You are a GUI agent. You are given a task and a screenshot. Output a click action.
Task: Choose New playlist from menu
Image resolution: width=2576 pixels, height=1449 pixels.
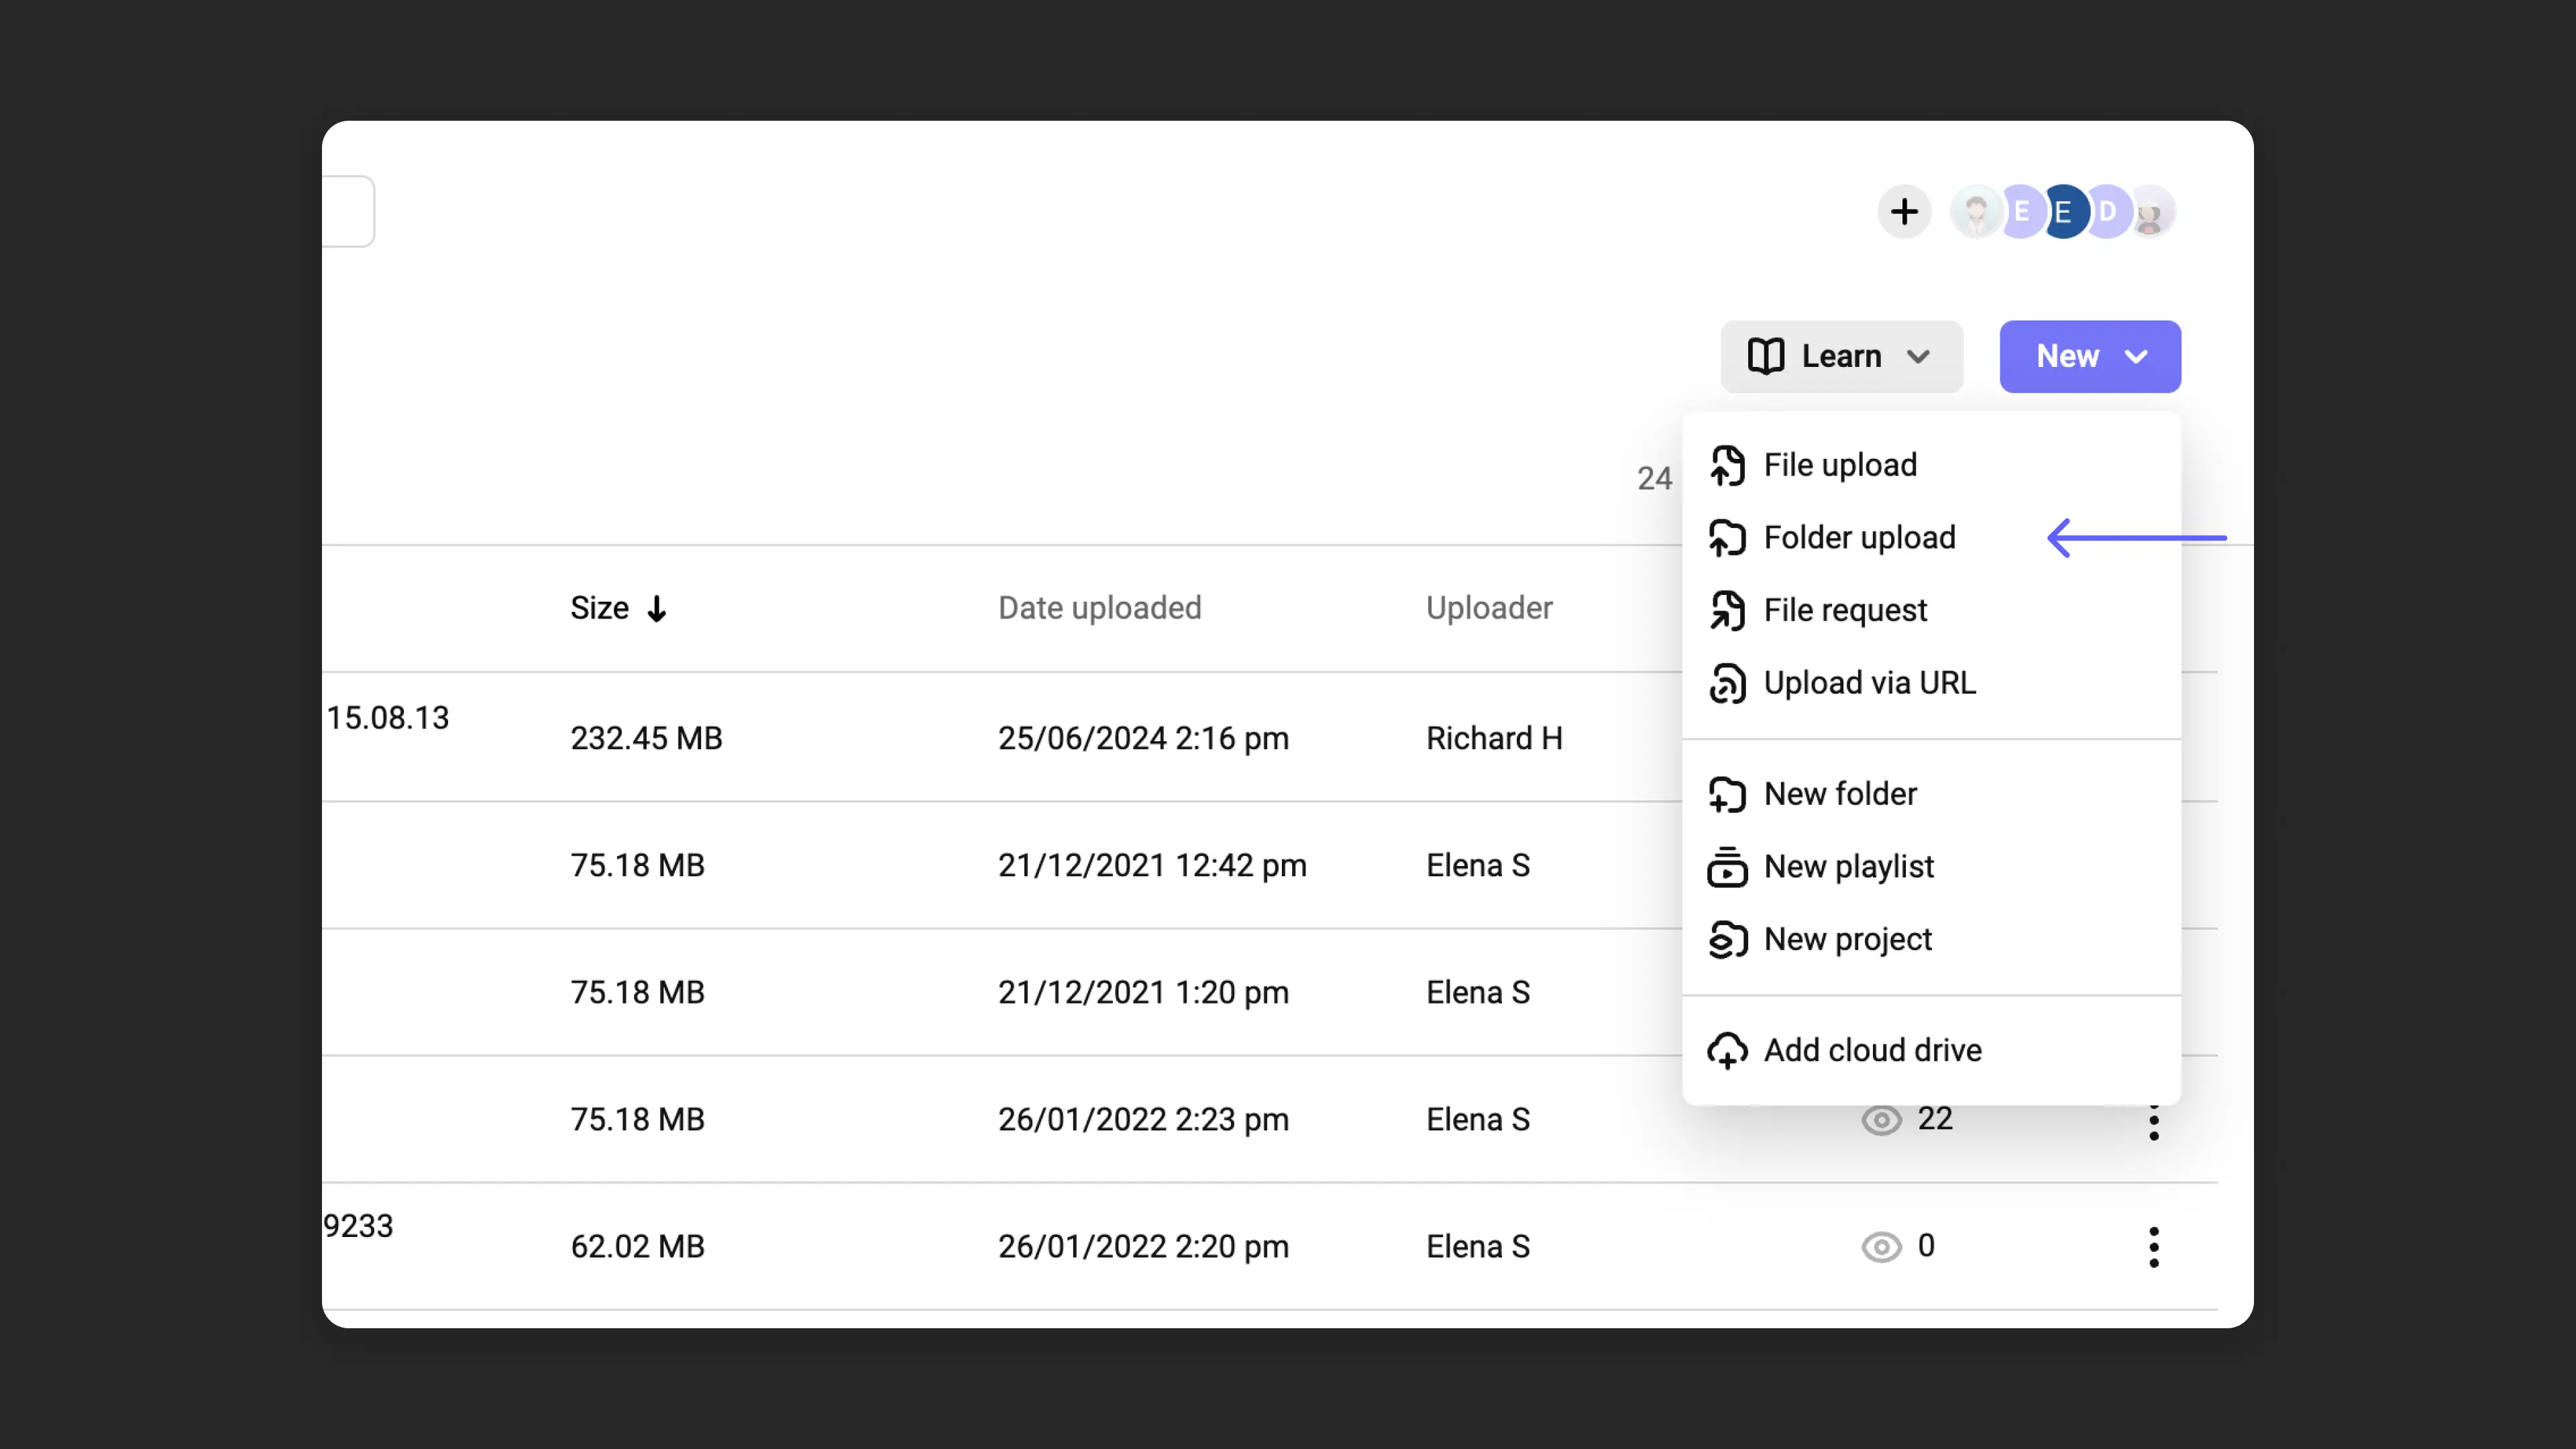click(1931, 867)
